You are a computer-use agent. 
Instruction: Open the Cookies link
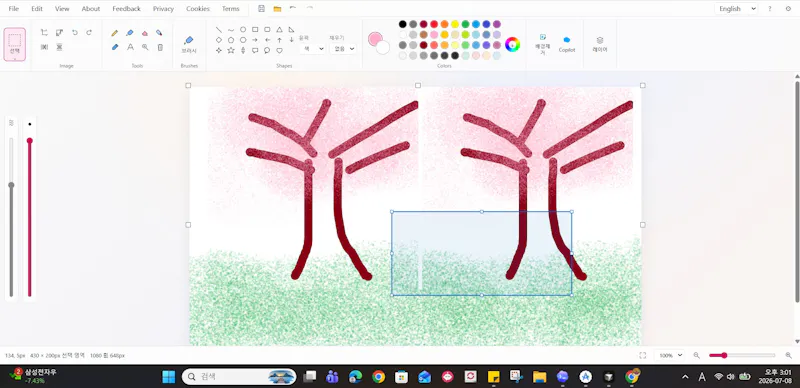point(198,9)
